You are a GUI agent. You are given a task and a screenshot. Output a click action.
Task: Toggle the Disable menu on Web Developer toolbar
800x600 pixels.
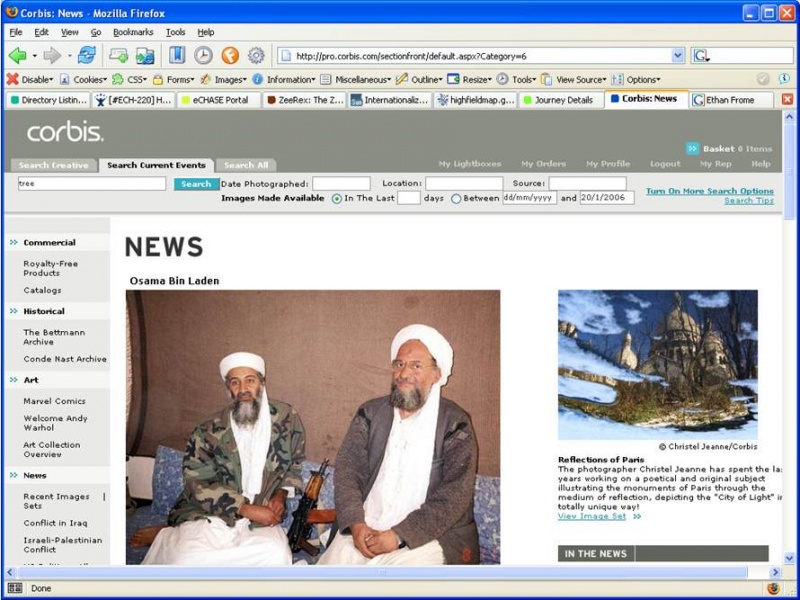[38, 78]
